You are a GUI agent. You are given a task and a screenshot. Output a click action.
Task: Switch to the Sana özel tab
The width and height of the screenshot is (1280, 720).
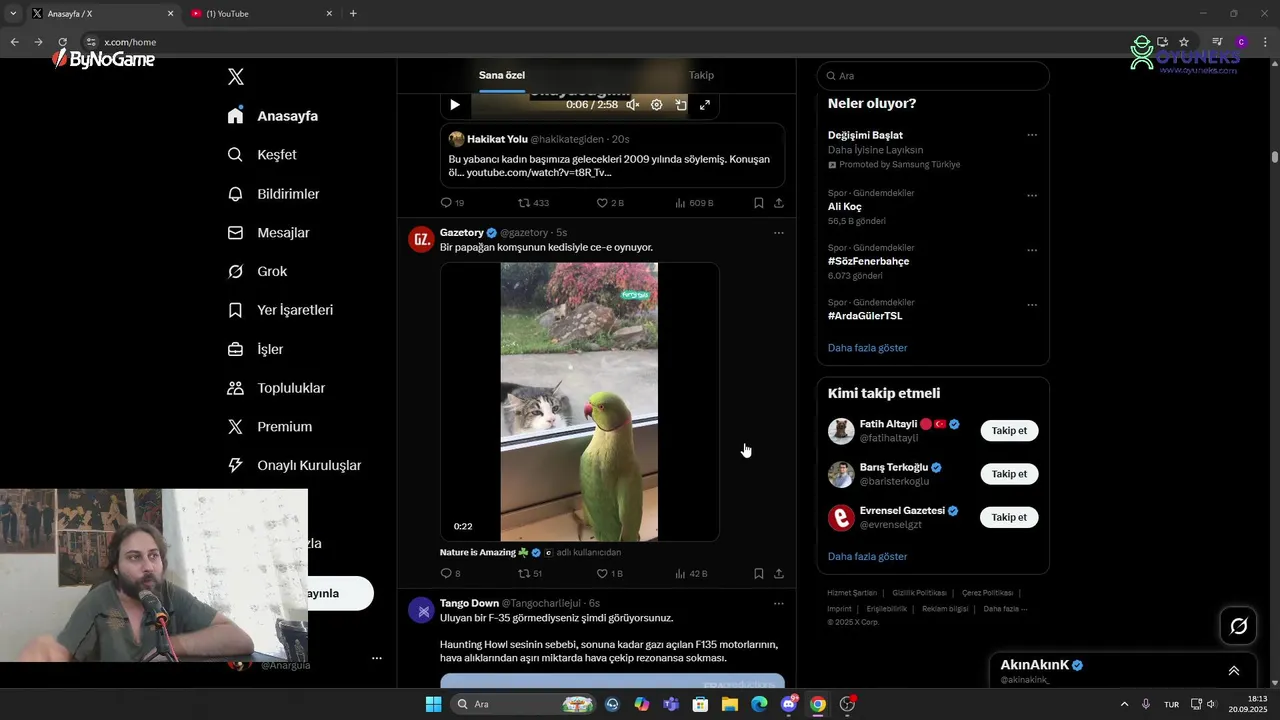point(501,75)
